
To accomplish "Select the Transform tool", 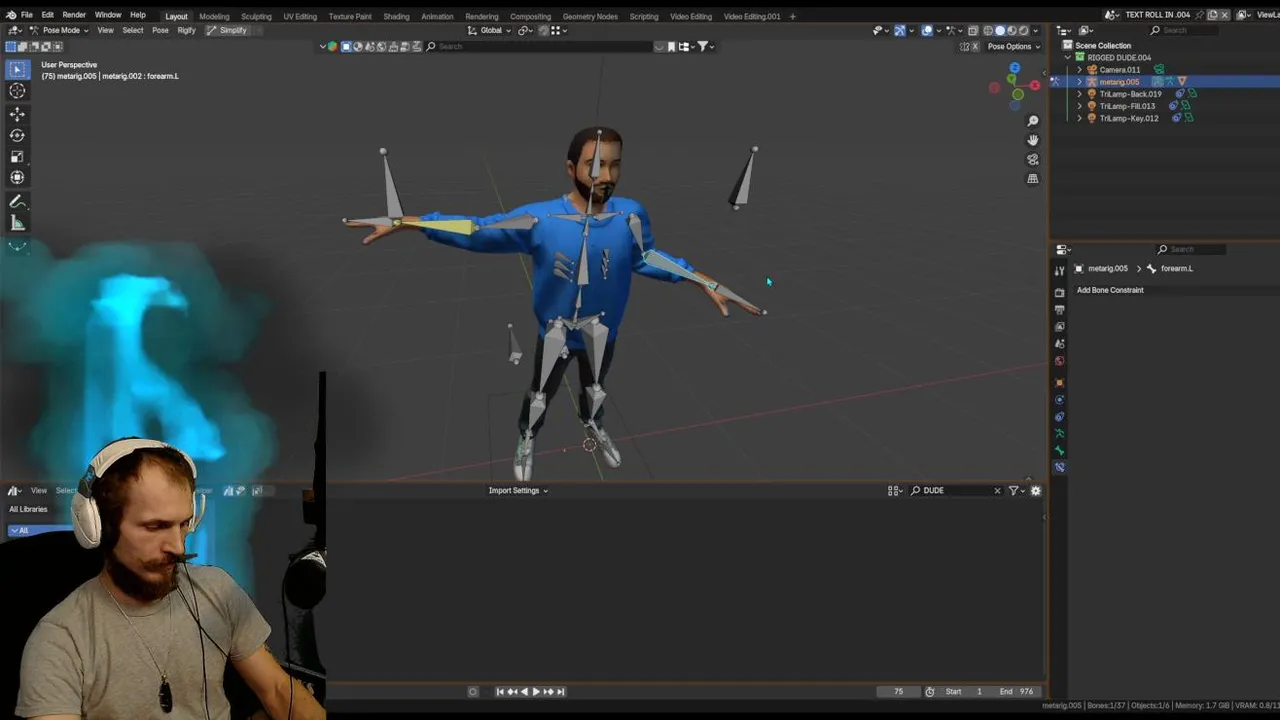I will 17,178.
